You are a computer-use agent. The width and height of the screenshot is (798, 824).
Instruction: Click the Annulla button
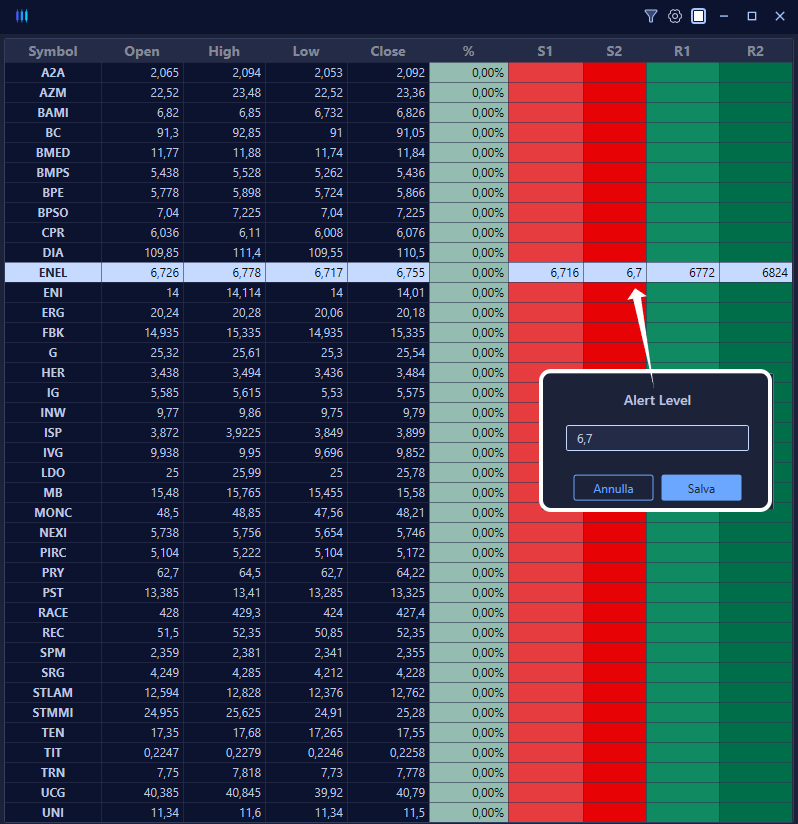tap(613, 488)
